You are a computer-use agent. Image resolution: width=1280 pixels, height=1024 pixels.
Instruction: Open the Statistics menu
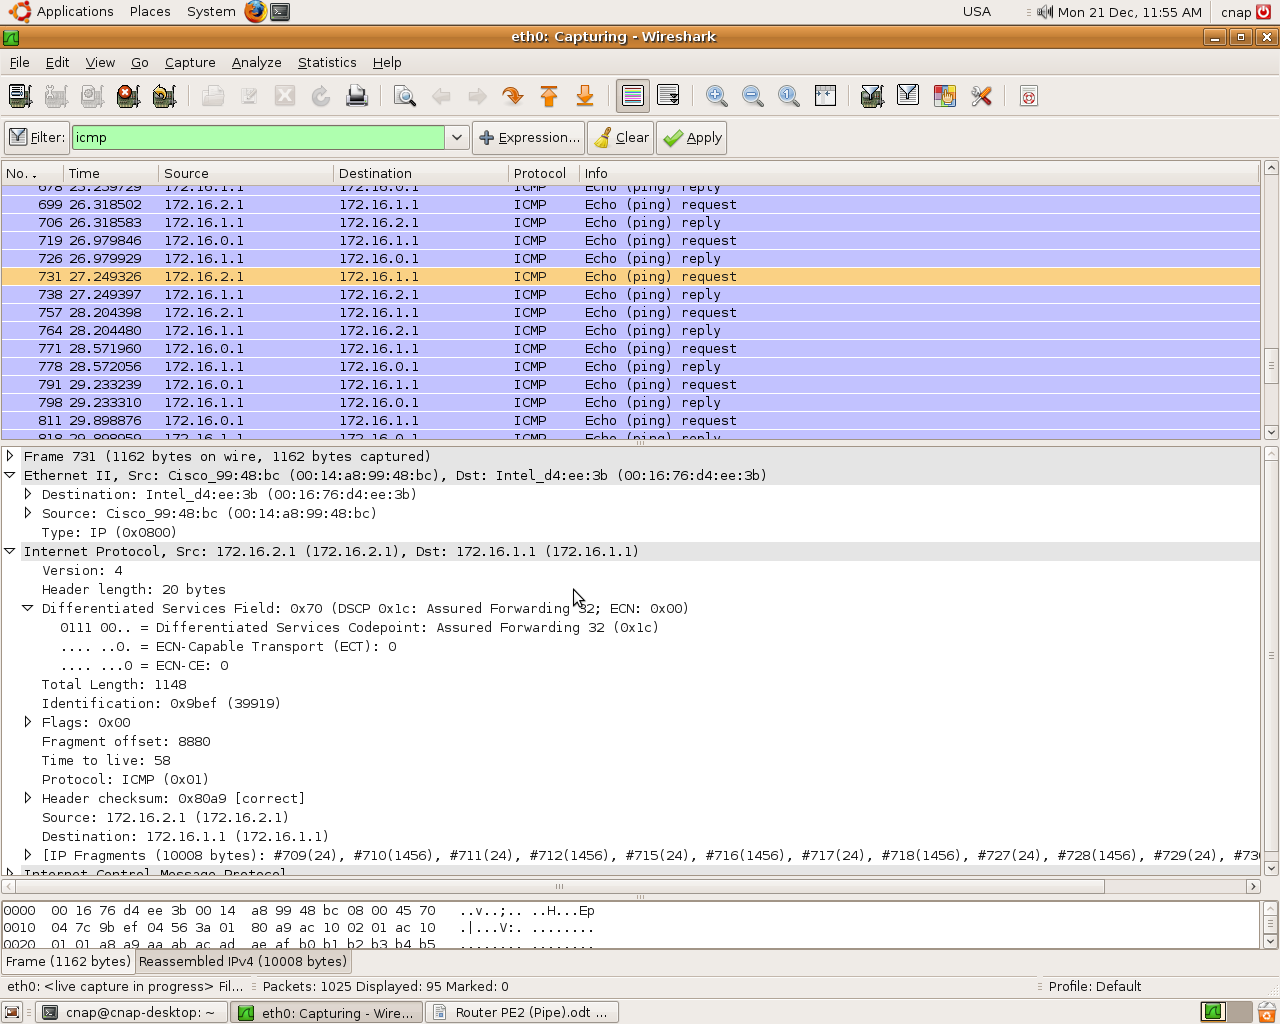tap(327, 62)
